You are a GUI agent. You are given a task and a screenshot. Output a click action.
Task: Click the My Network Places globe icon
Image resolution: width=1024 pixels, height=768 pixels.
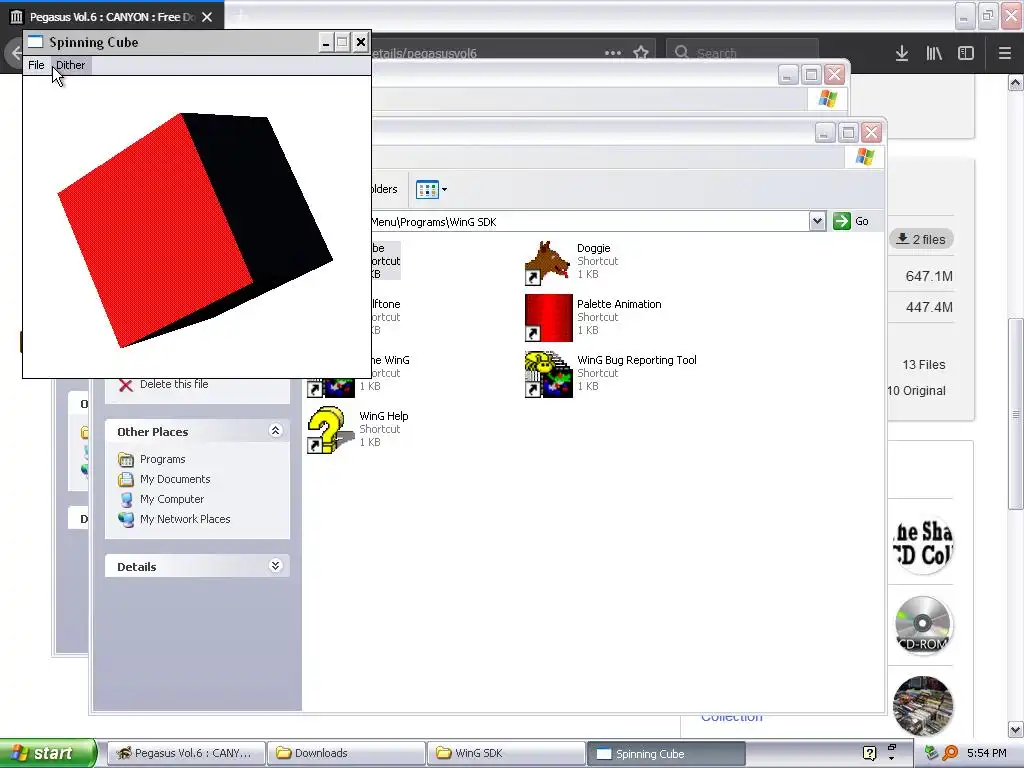pyautogui.click(x=126, y=520)
